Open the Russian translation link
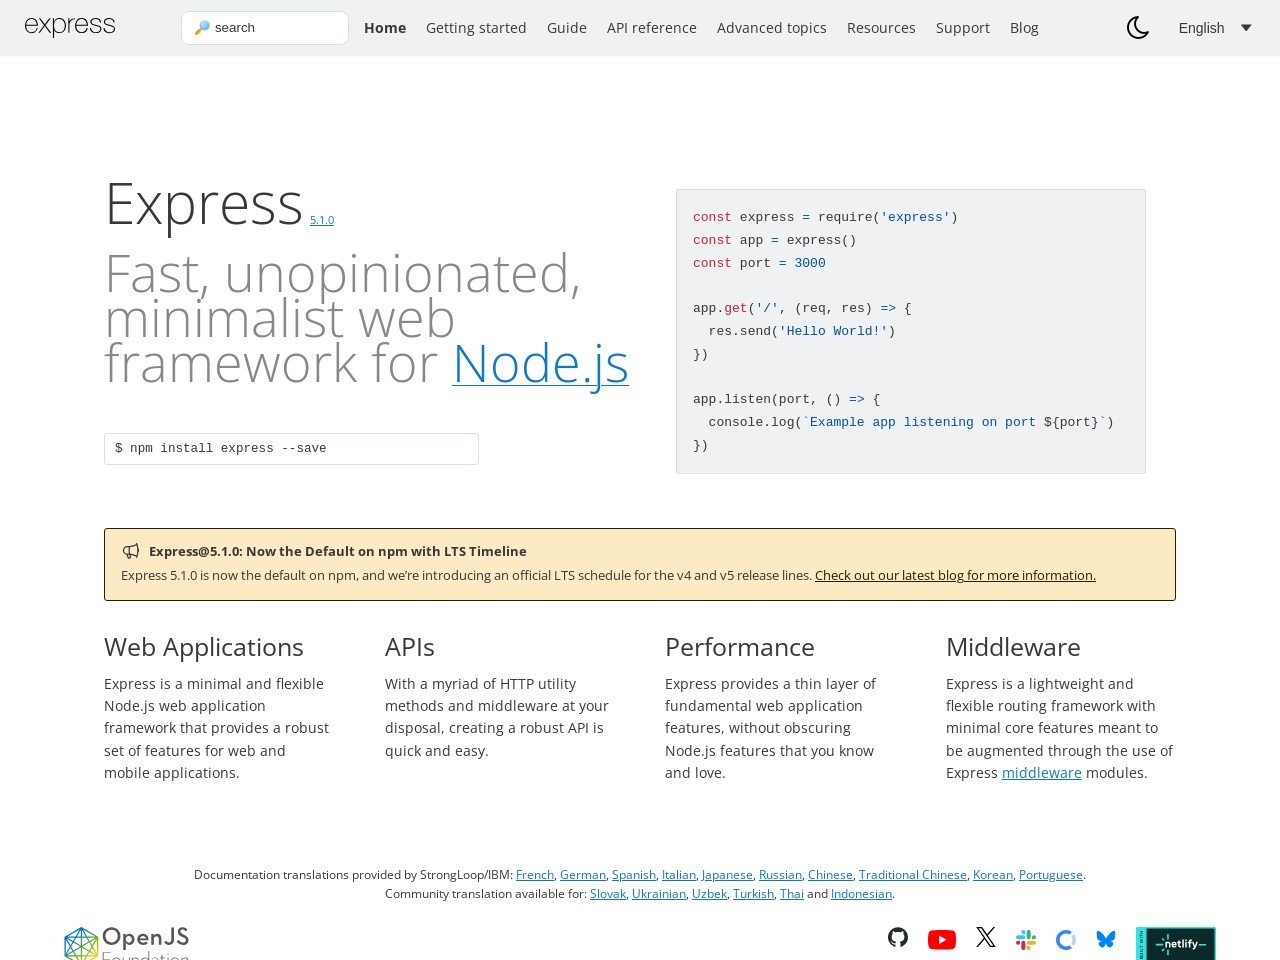 [x=780, y=875]
